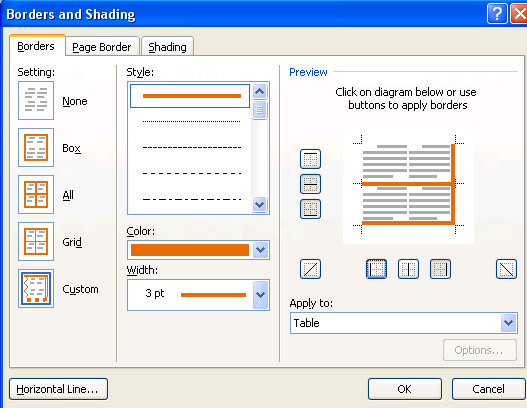Pick the All borders setting icon

pyautogui.click(x=36, y=195)
